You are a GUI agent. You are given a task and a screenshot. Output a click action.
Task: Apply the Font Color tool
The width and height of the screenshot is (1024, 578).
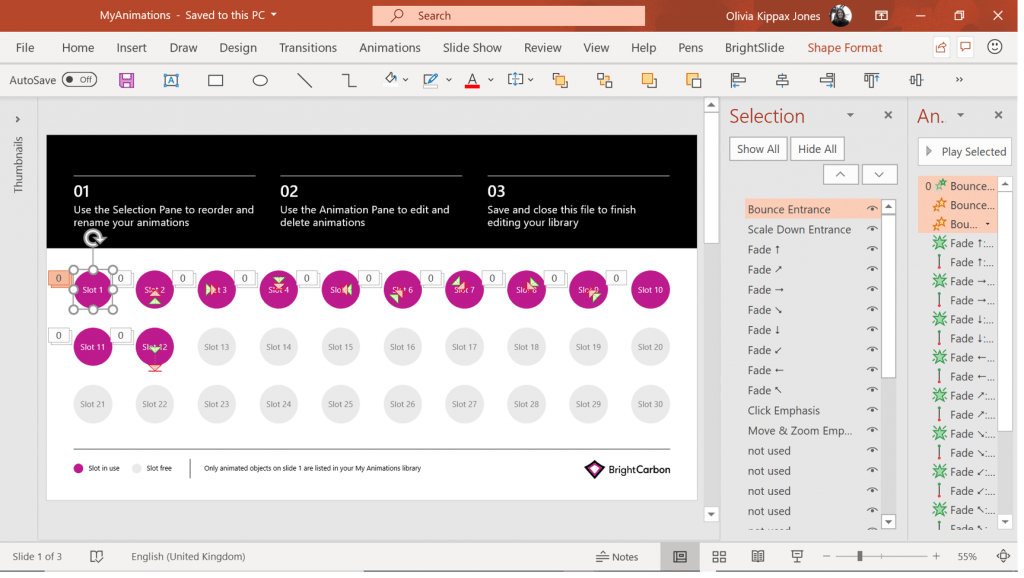472,80
